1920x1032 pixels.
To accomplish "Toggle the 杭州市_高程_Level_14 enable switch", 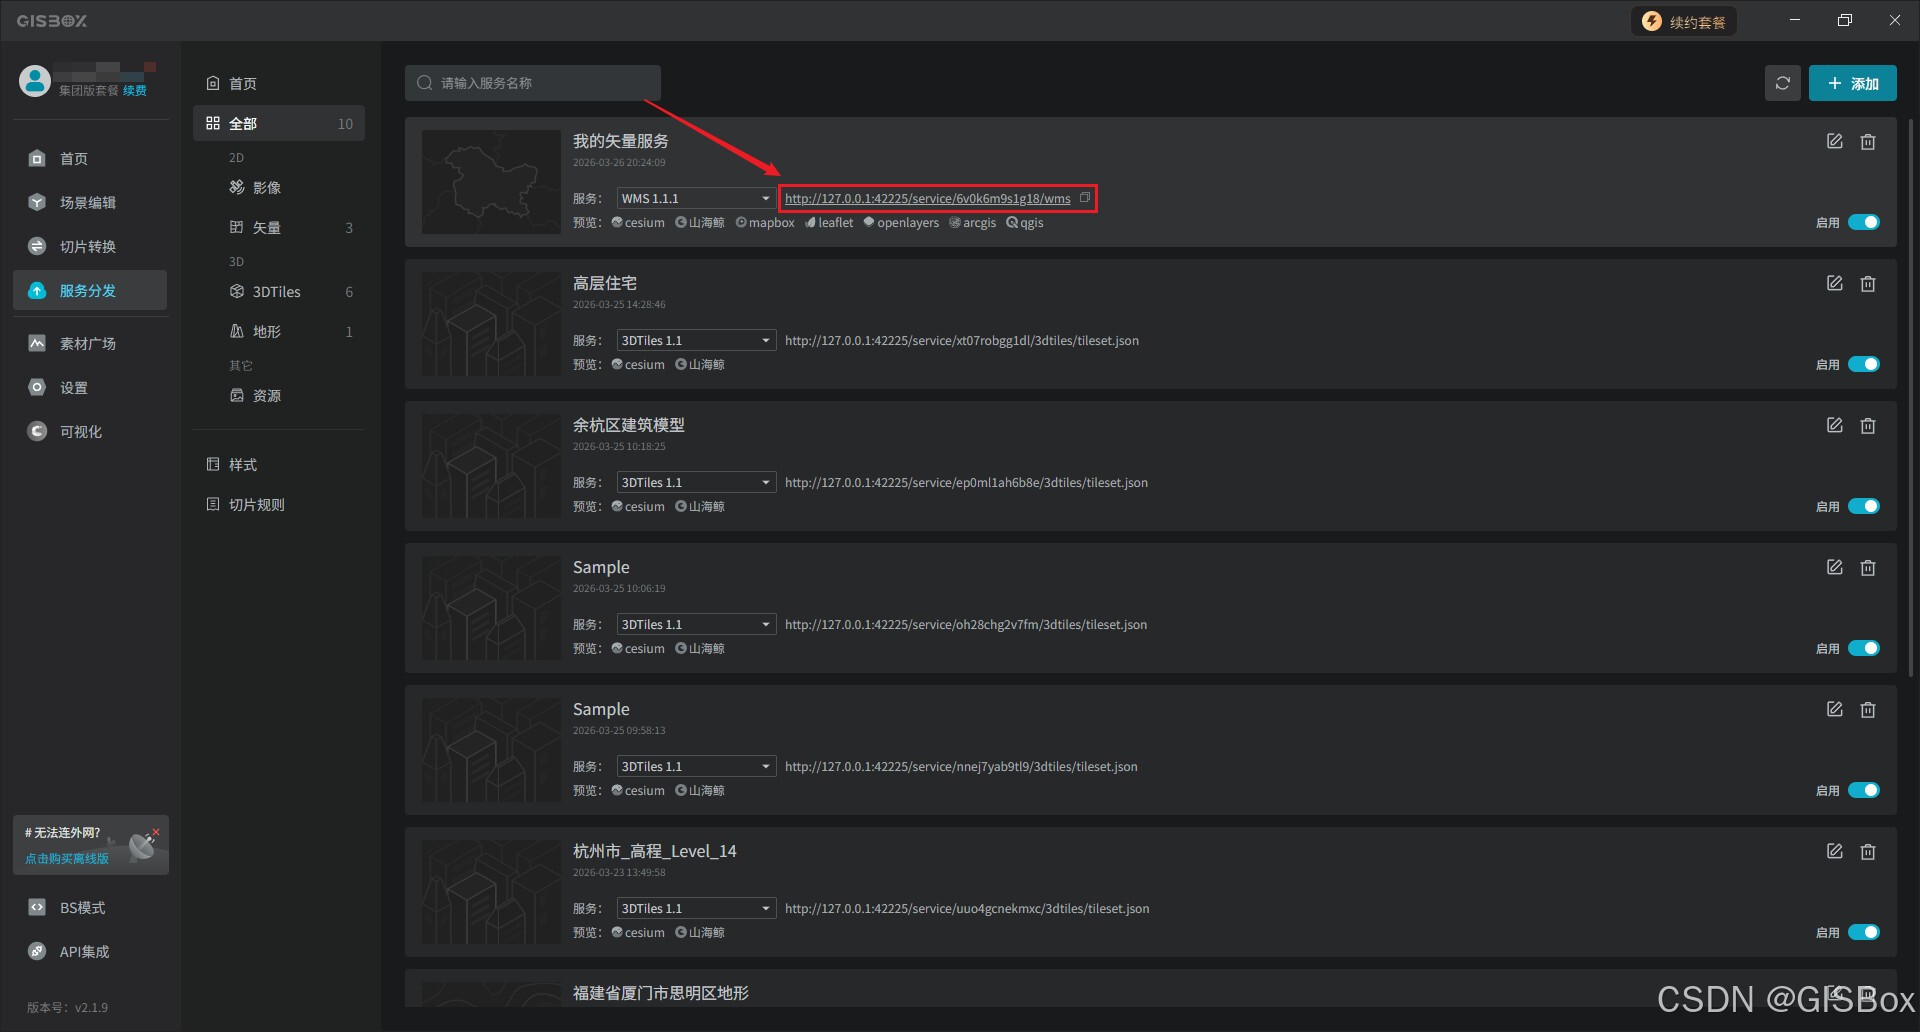I will 1863,932.
